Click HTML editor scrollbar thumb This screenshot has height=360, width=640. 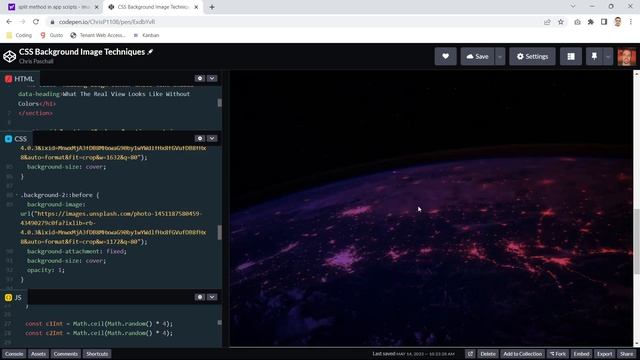click(220, 103)
